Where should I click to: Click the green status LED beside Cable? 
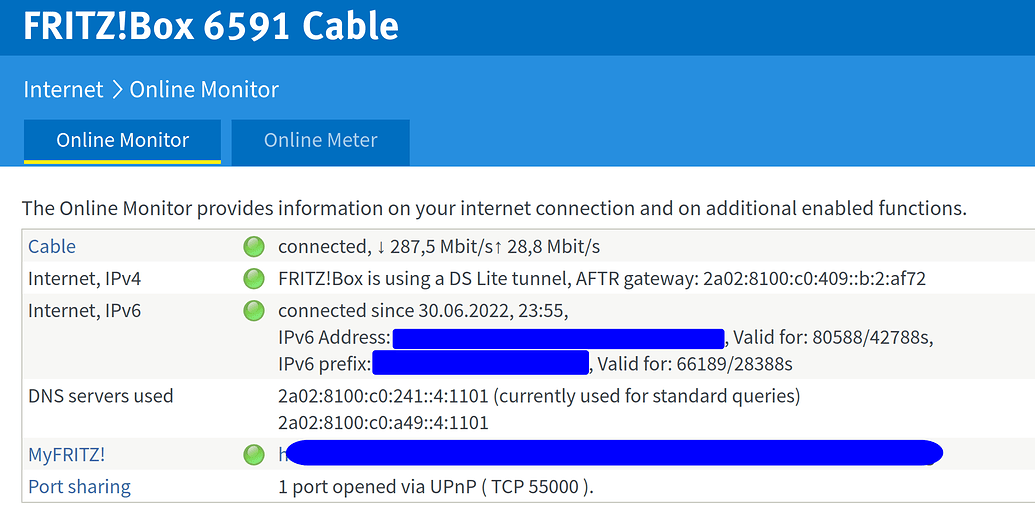tap(254, 246)
